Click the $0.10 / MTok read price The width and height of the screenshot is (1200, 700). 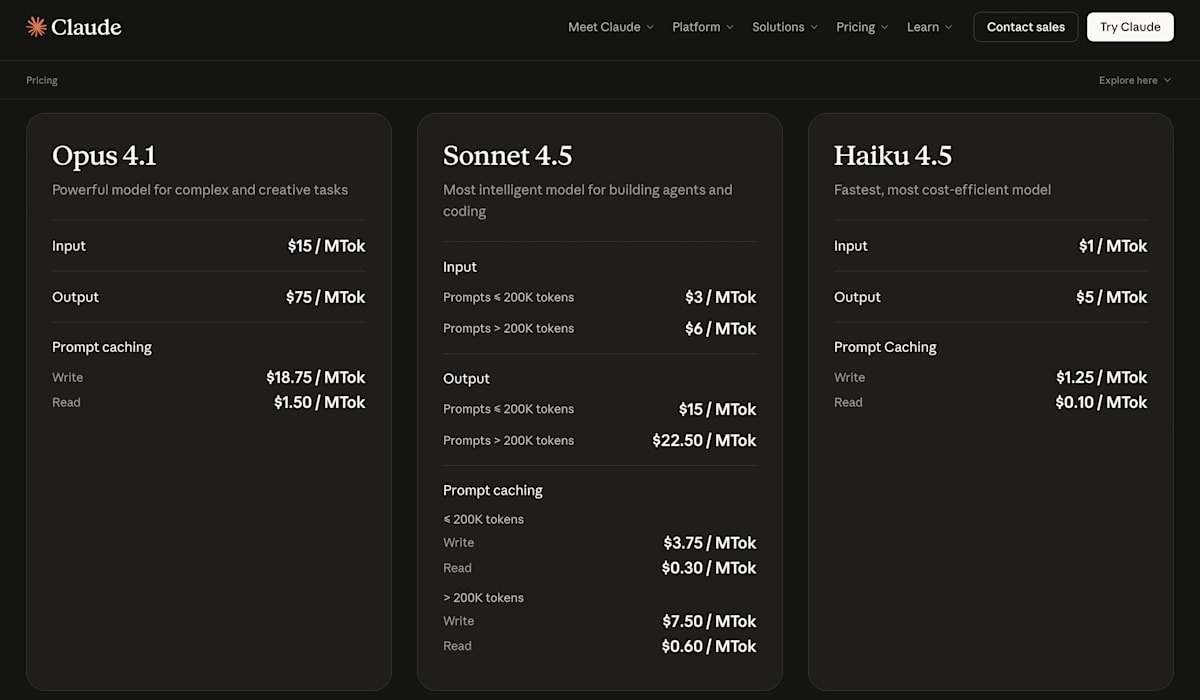coord(1101,402)
